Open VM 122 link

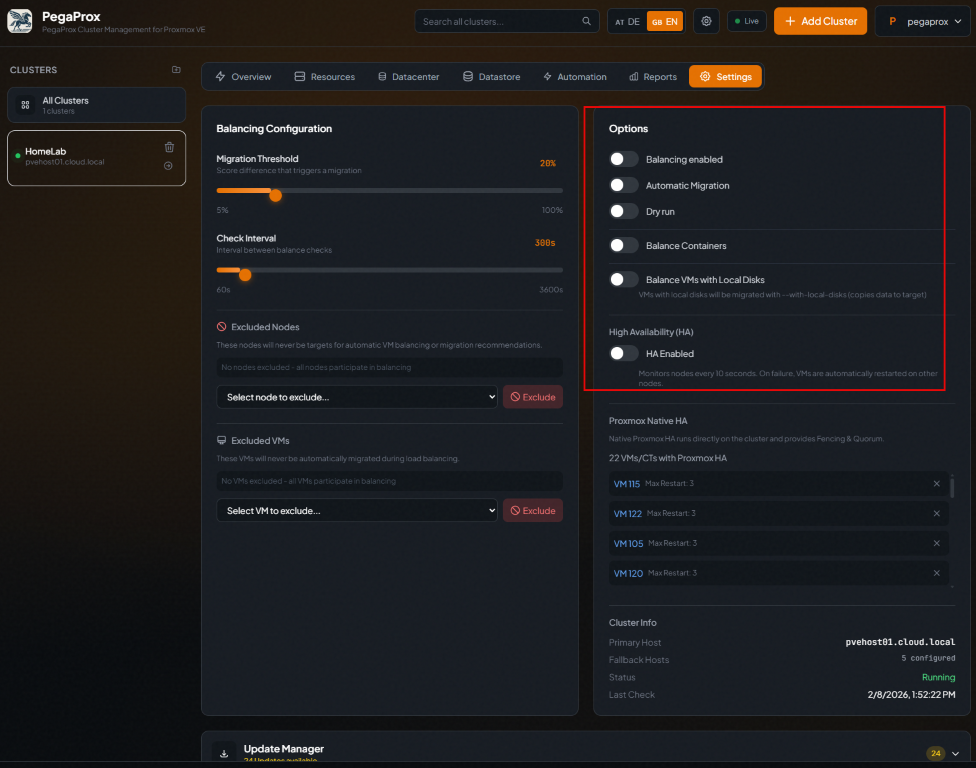tap(627, 513)
